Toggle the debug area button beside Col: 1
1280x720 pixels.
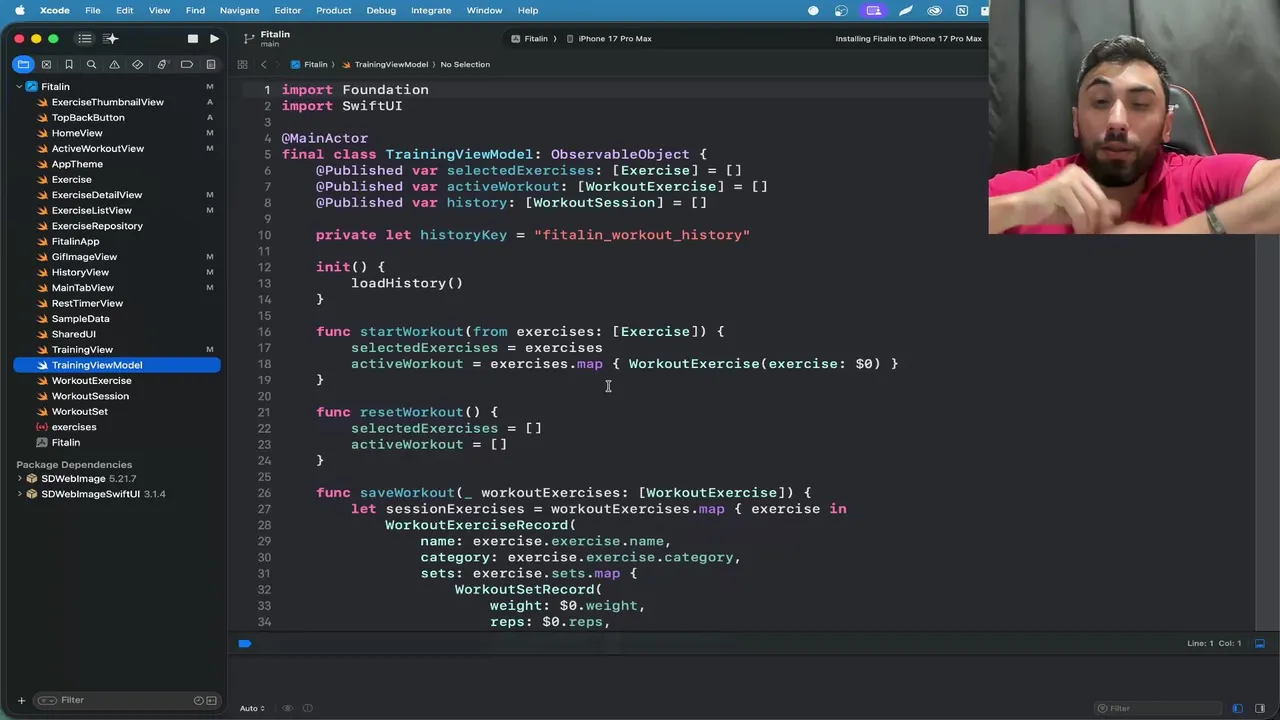pos(1260,643)
